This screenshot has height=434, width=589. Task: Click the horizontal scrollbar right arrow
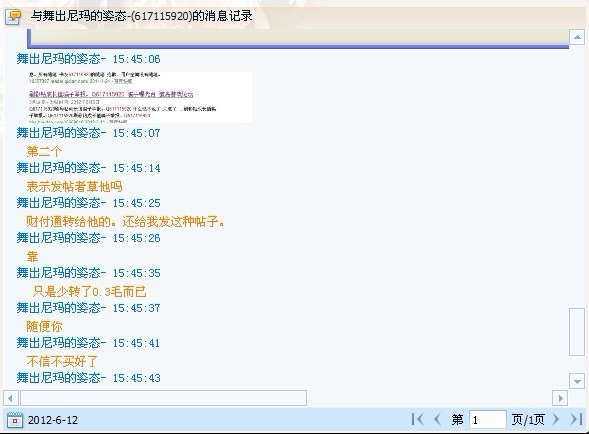560,398
